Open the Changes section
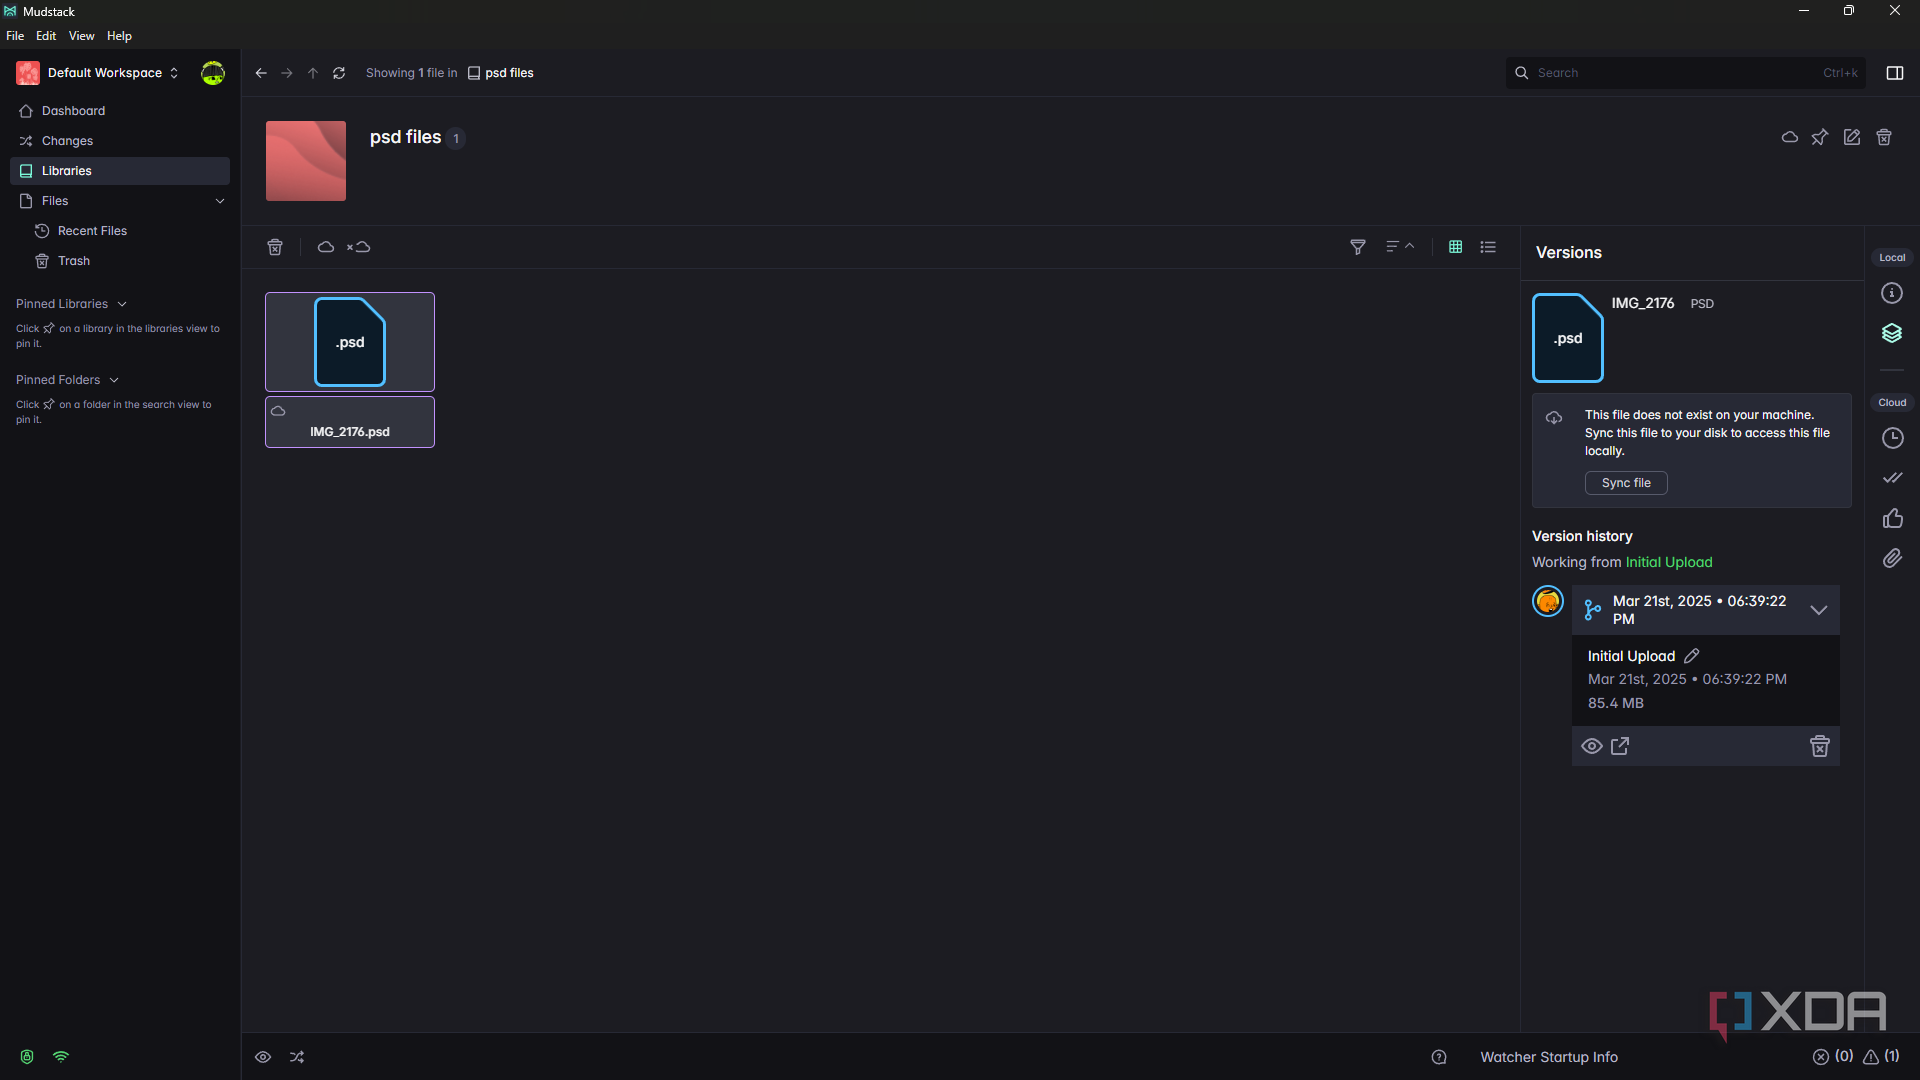 tap(120, 141)
